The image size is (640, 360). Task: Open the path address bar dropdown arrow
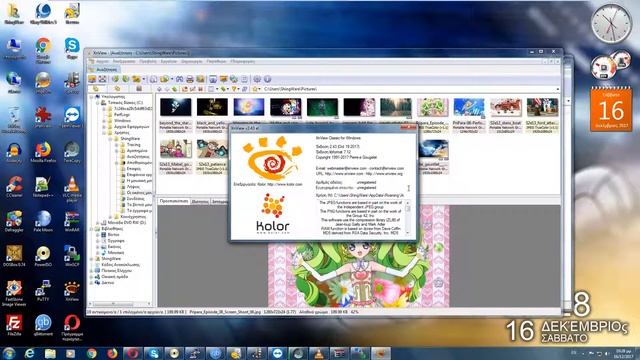(558, 89)
